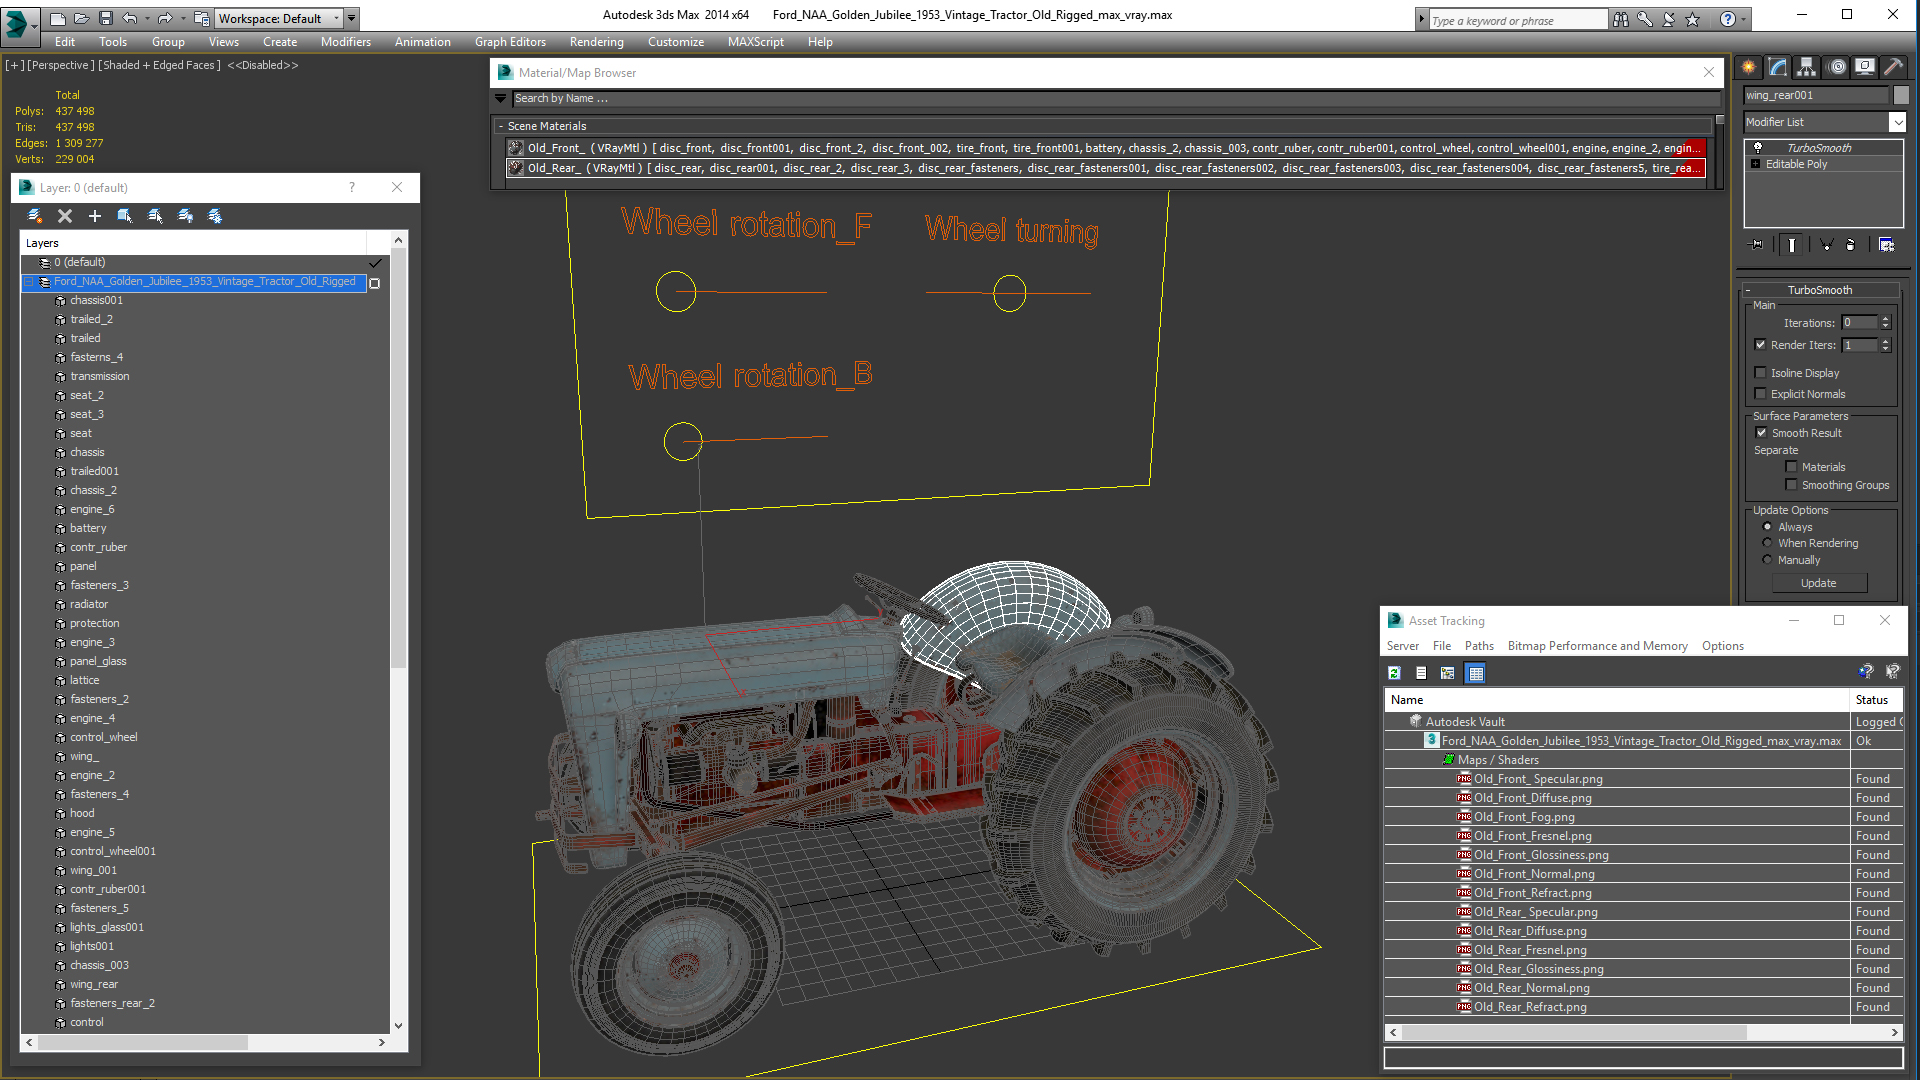Open the Help dropdown arrow in title bar
Screen dimensions: 1920x1080
pos(1745,19)
